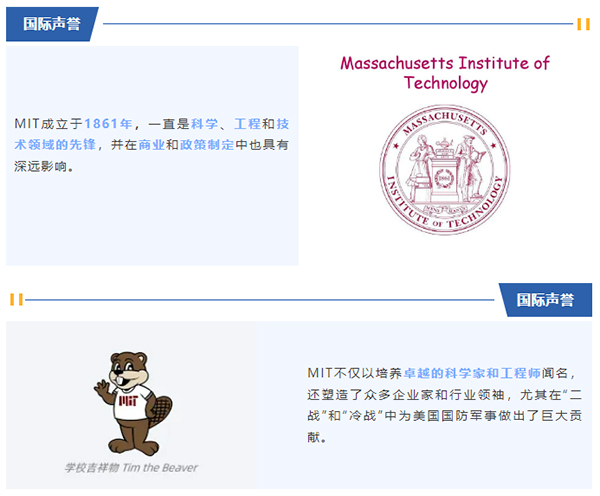Image resolution: width=600 pixels, height=496 pixels.
Task: Click the highlighted phrase '卓越的科学家和工程师'
Action: (472, 373)
